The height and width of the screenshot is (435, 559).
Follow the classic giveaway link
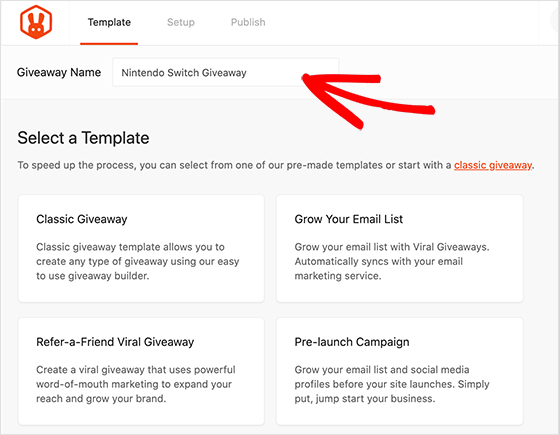tap(493, 165)
